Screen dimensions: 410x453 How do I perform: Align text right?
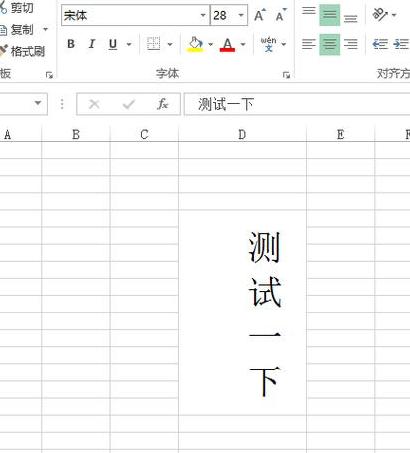(351, 44)
